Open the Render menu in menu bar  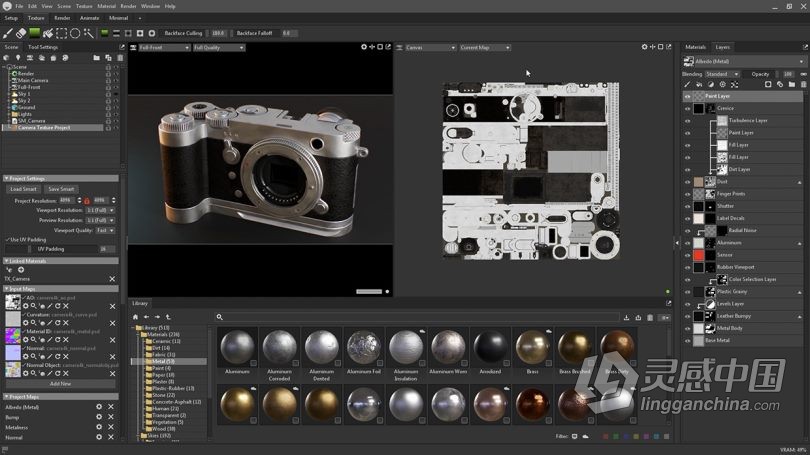[x=128, y=6]
